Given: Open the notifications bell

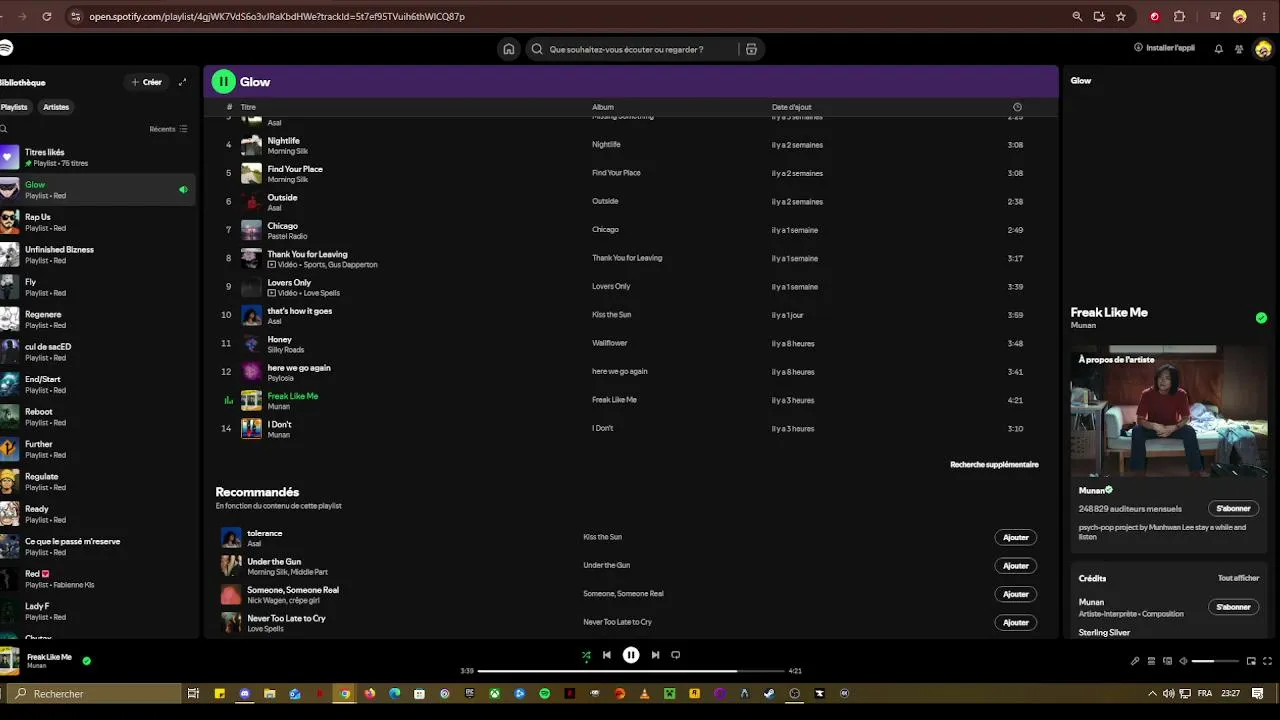Looking at the screenshot, I should click(1218, 49).
